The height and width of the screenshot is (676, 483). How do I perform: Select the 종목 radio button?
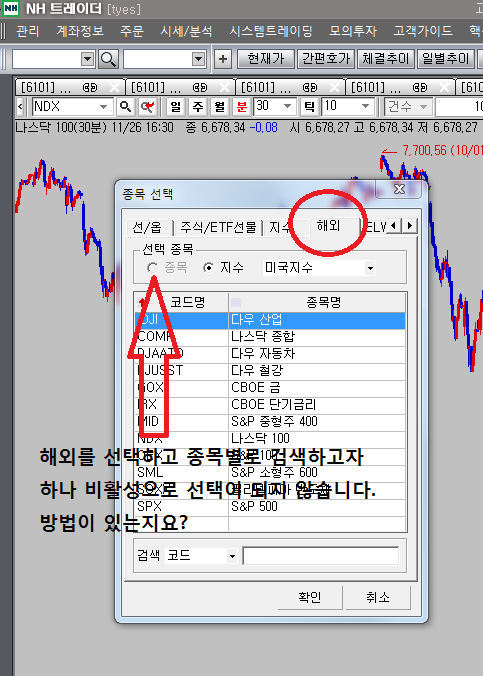(x=152, y=268)
